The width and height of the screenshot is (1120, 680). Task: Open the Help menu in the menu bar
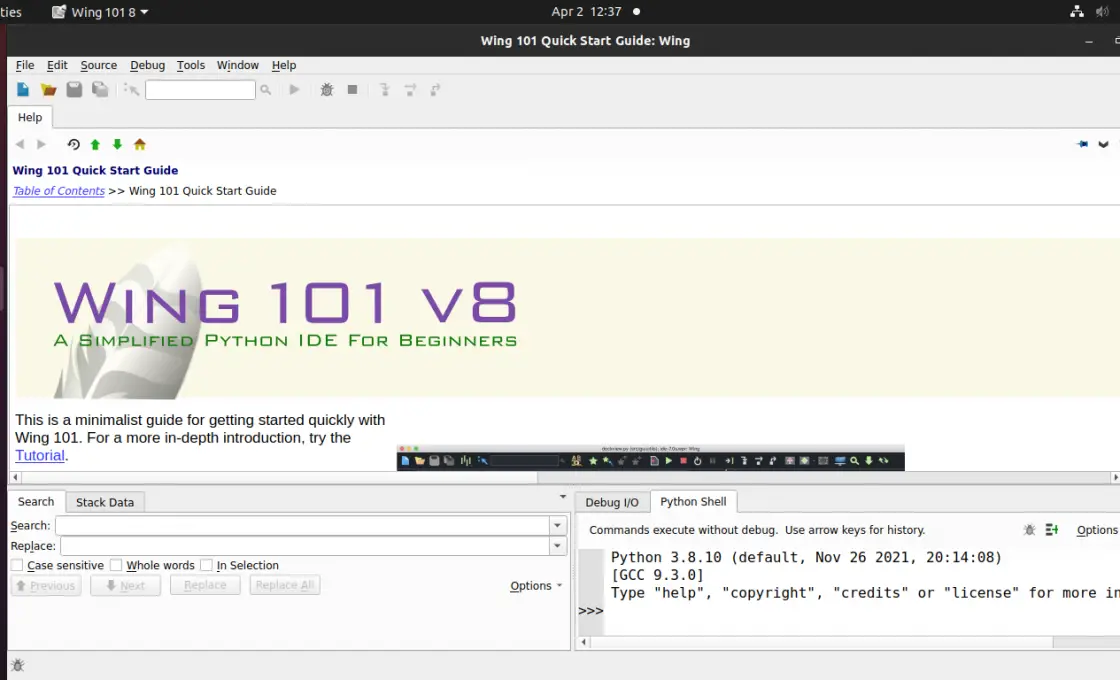tap(284, 65)
